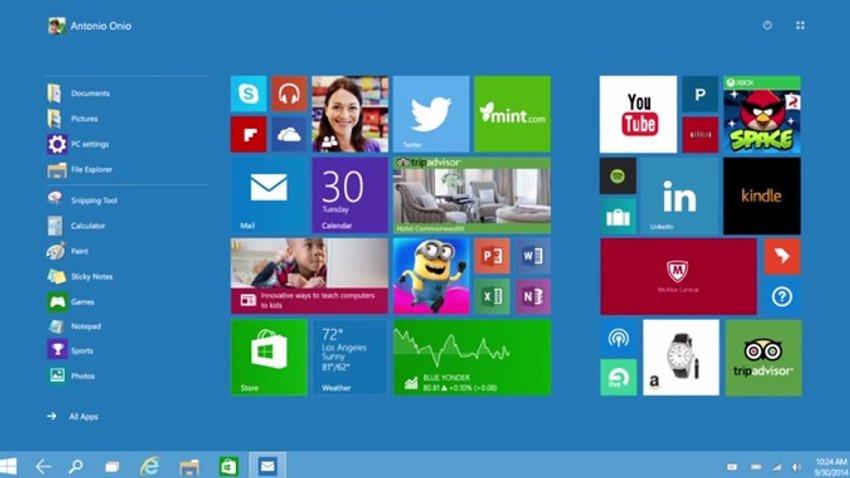Open the Minion game tile
This screenshot has width=850, height=478.
(x=432, y=276)
